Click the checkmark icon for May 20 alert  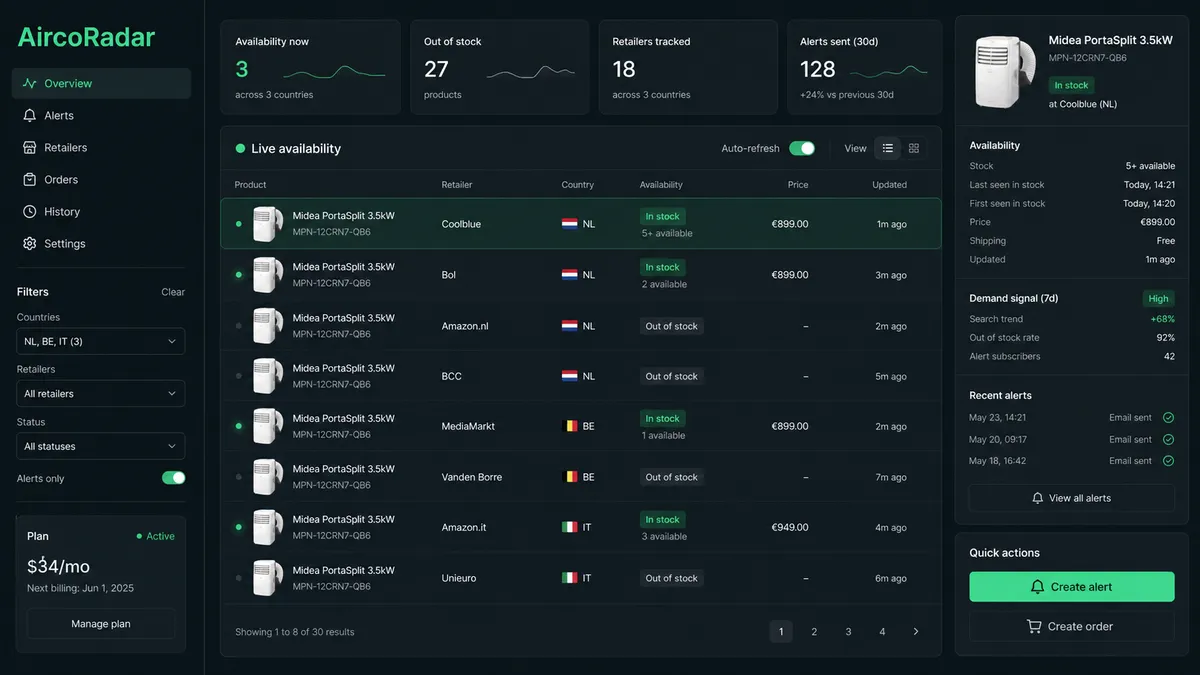click(x=1168, y=439)
